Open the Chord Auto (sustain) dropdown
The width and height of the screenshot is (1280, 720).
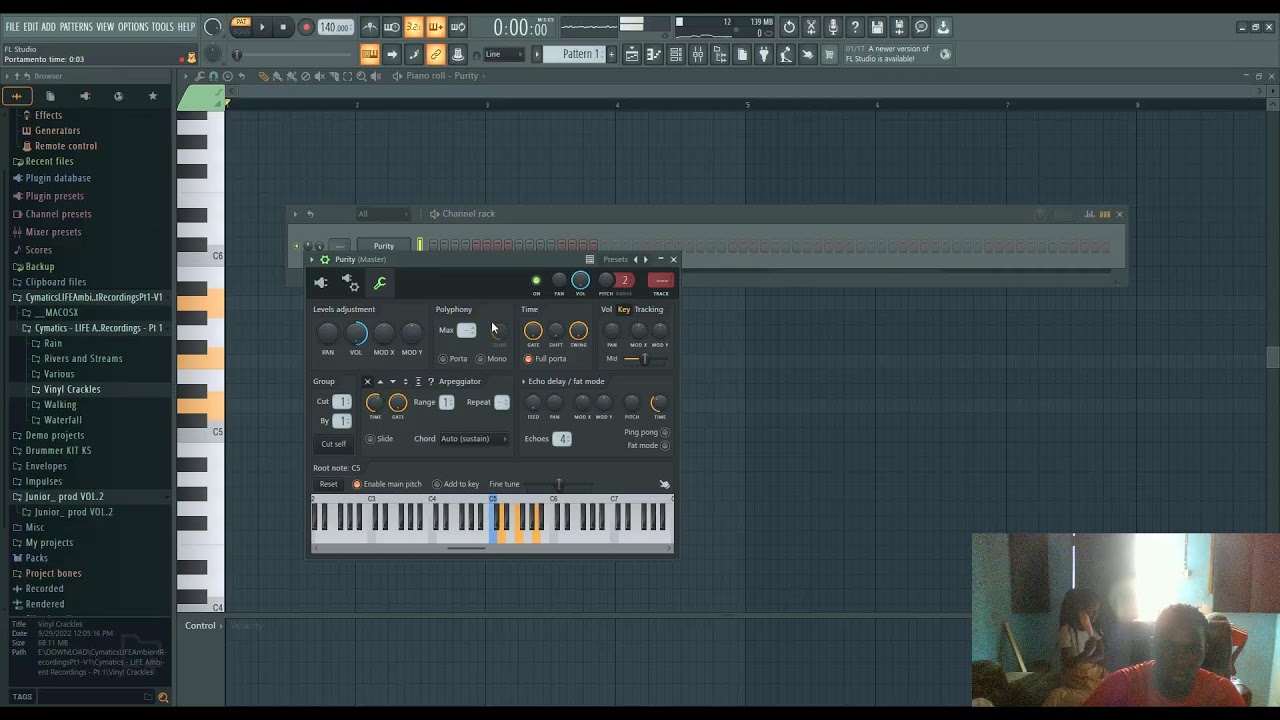474,439
